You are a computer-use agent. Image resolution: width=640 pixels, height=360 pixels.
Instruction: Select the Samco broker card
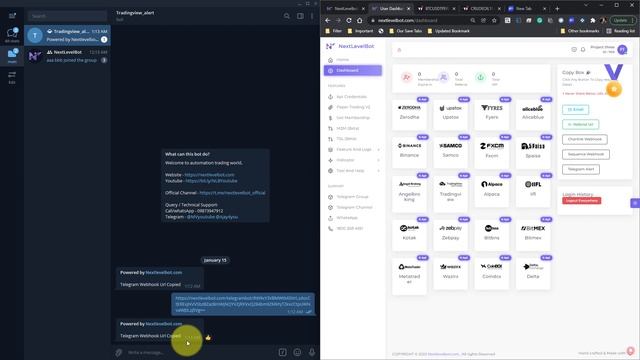[x=451, y=152]
